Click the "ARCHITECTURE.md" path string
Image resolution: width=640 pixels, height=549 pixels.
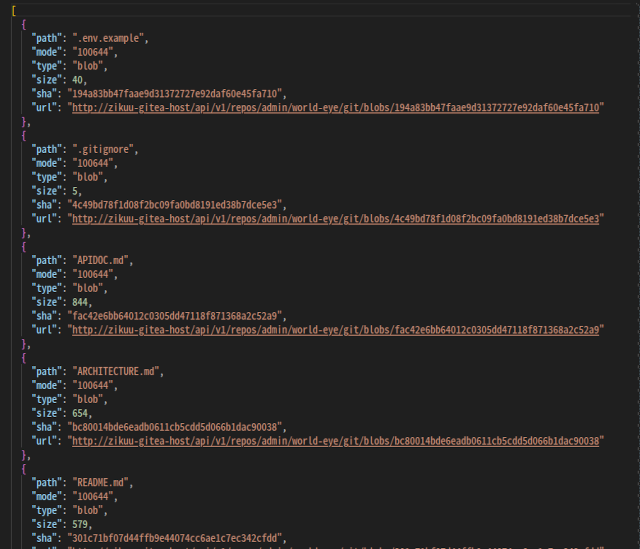point(116,371)
